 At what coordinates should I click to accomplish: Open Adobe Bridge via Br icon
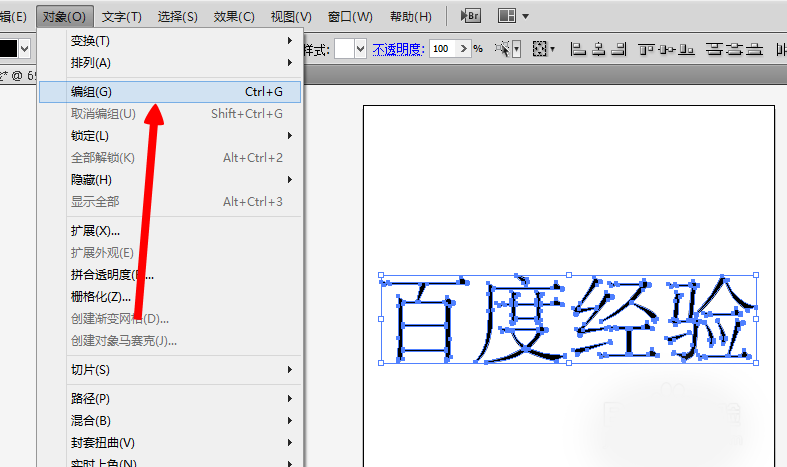471,16
